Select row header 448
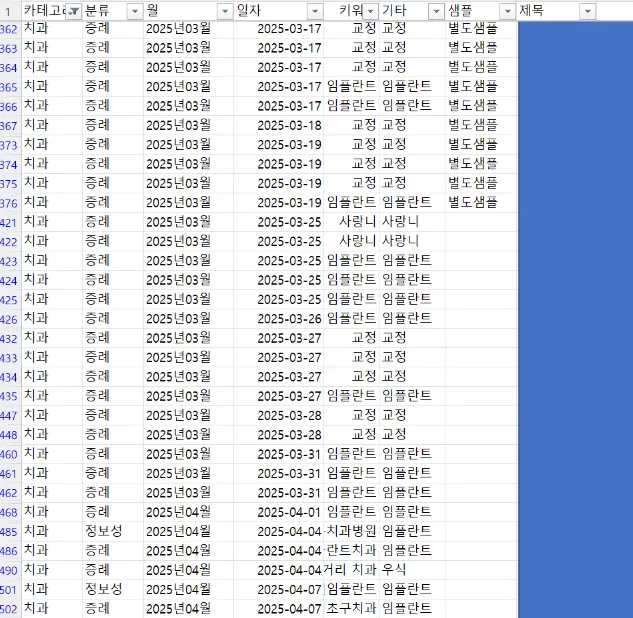Image resolution: width=633 pixels, height=618 pixels. click(x=9, y=435)
